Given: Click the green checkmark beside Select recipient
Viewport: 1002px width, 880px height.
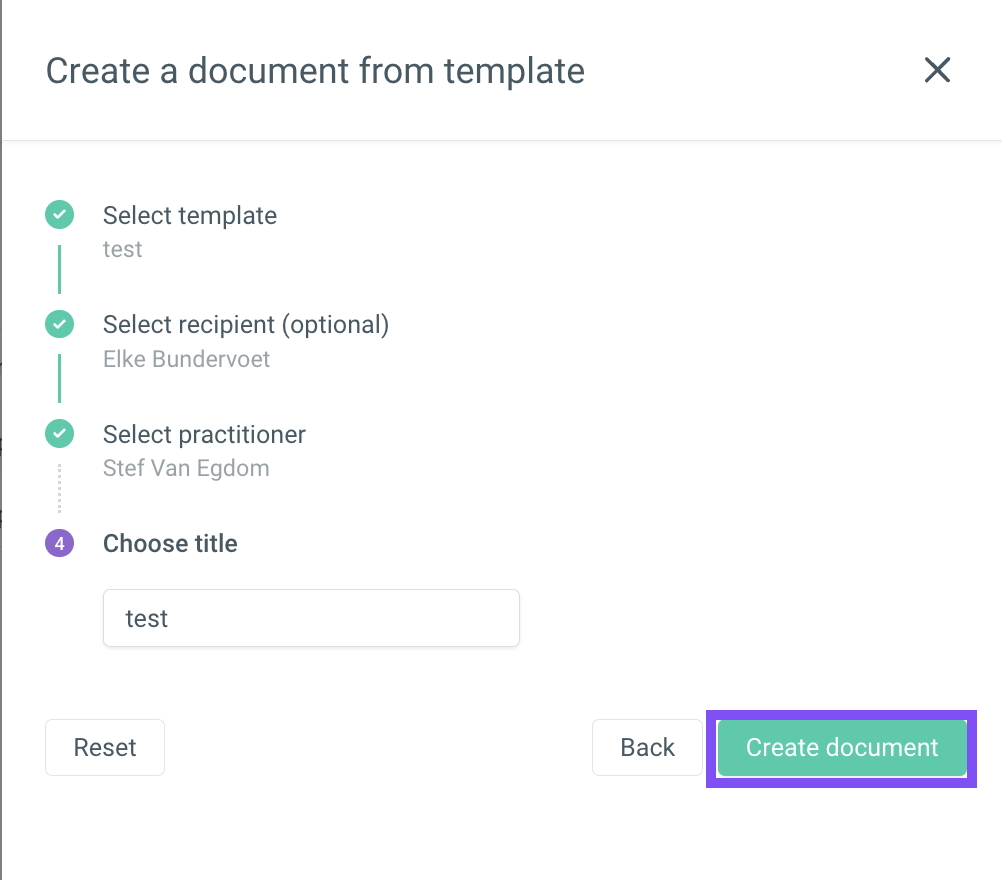Looking at the screenshot, I should pos(59,324).
